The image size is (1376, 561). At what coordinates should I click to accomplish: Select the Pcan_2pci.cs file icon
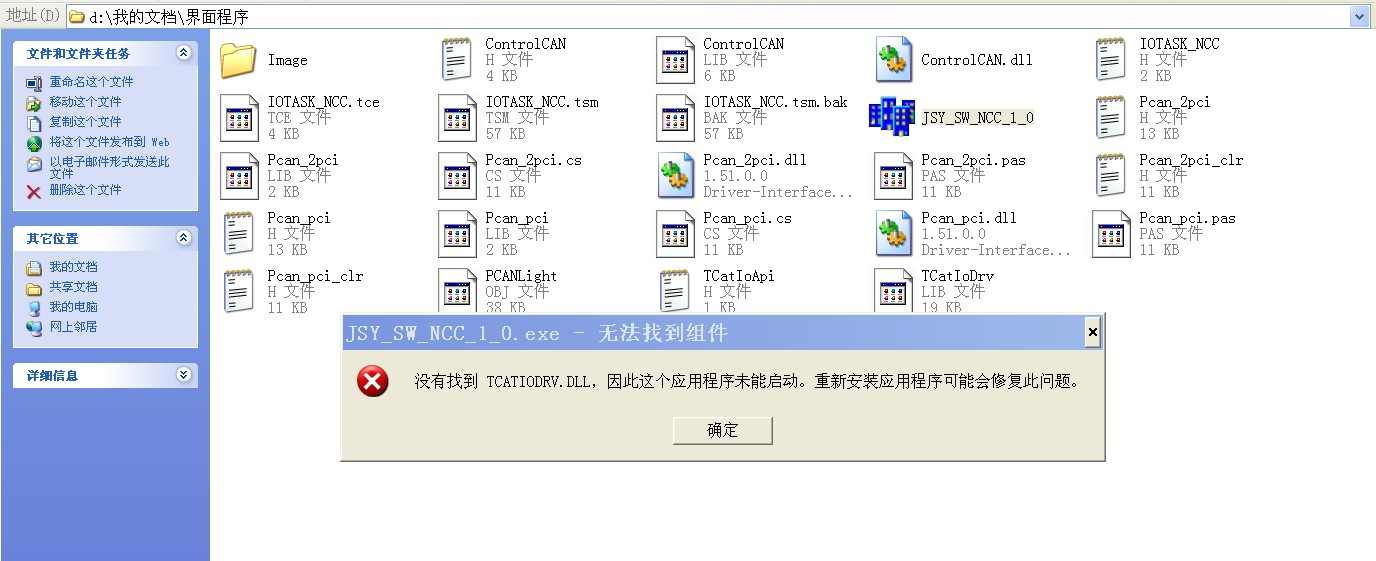pos(458,176)
